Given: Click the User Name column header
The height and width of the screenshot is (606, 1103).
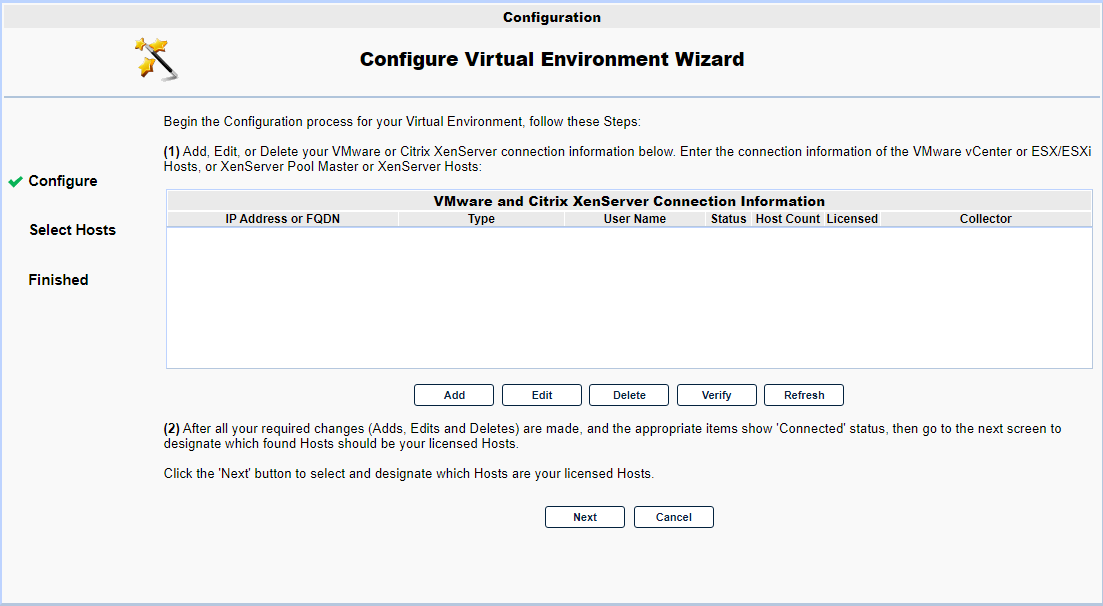Looking at the screenshot, I should click(x=634, y=219).
